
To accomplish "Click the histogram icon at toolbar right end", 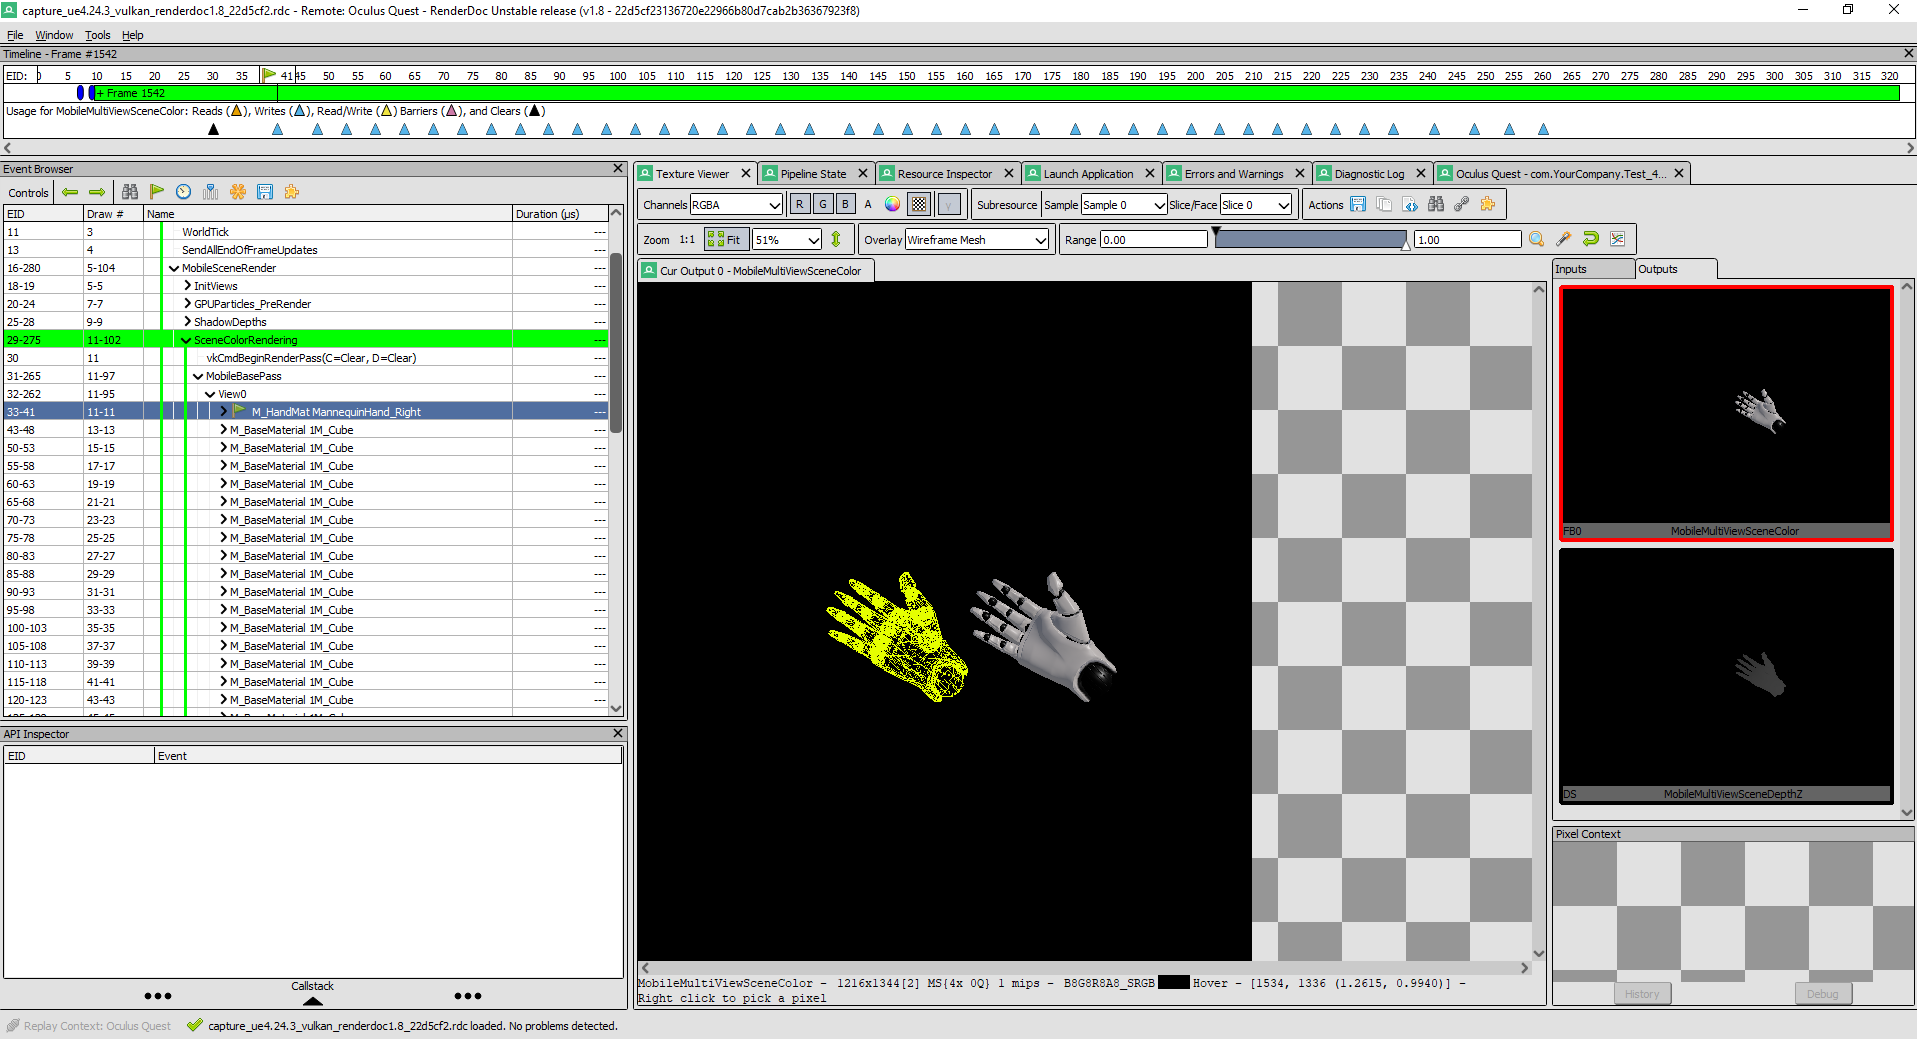I will coord(1617,239).
